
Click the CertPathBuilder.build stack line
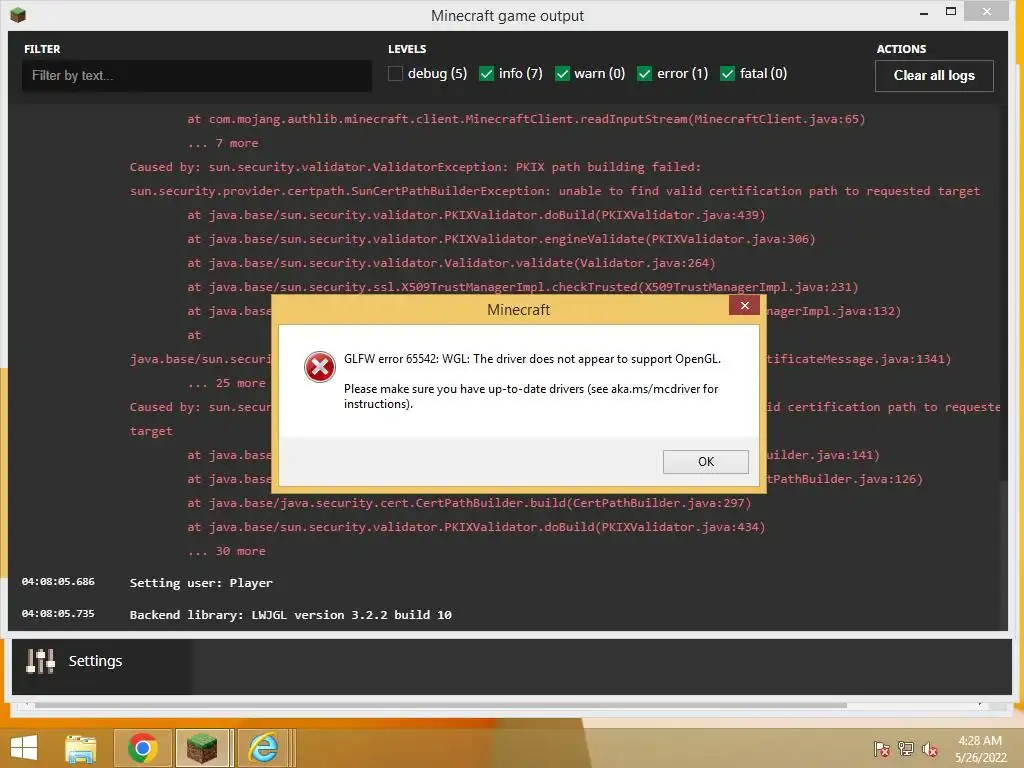coord(469,504)
